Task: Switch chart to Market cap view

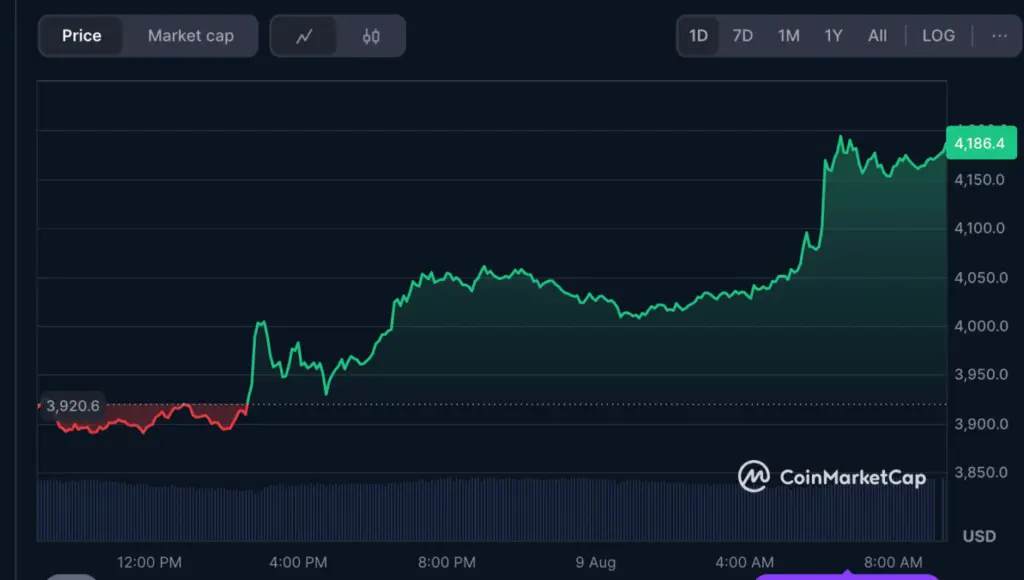Action: [x=190, y=35]
